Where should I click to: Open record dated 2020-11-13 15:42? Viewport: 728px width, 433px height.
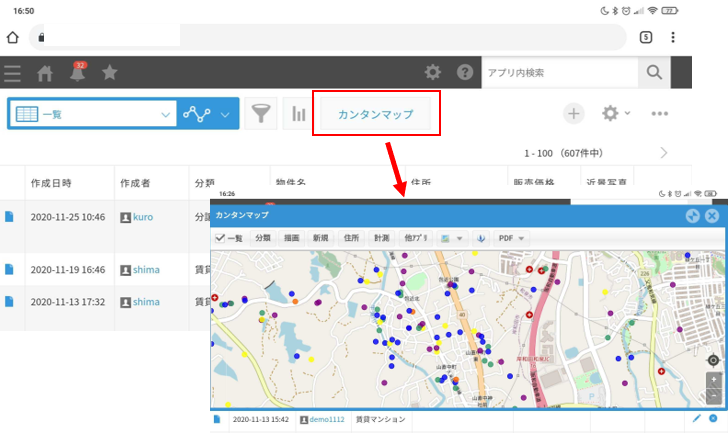click(x=217, y=420)
